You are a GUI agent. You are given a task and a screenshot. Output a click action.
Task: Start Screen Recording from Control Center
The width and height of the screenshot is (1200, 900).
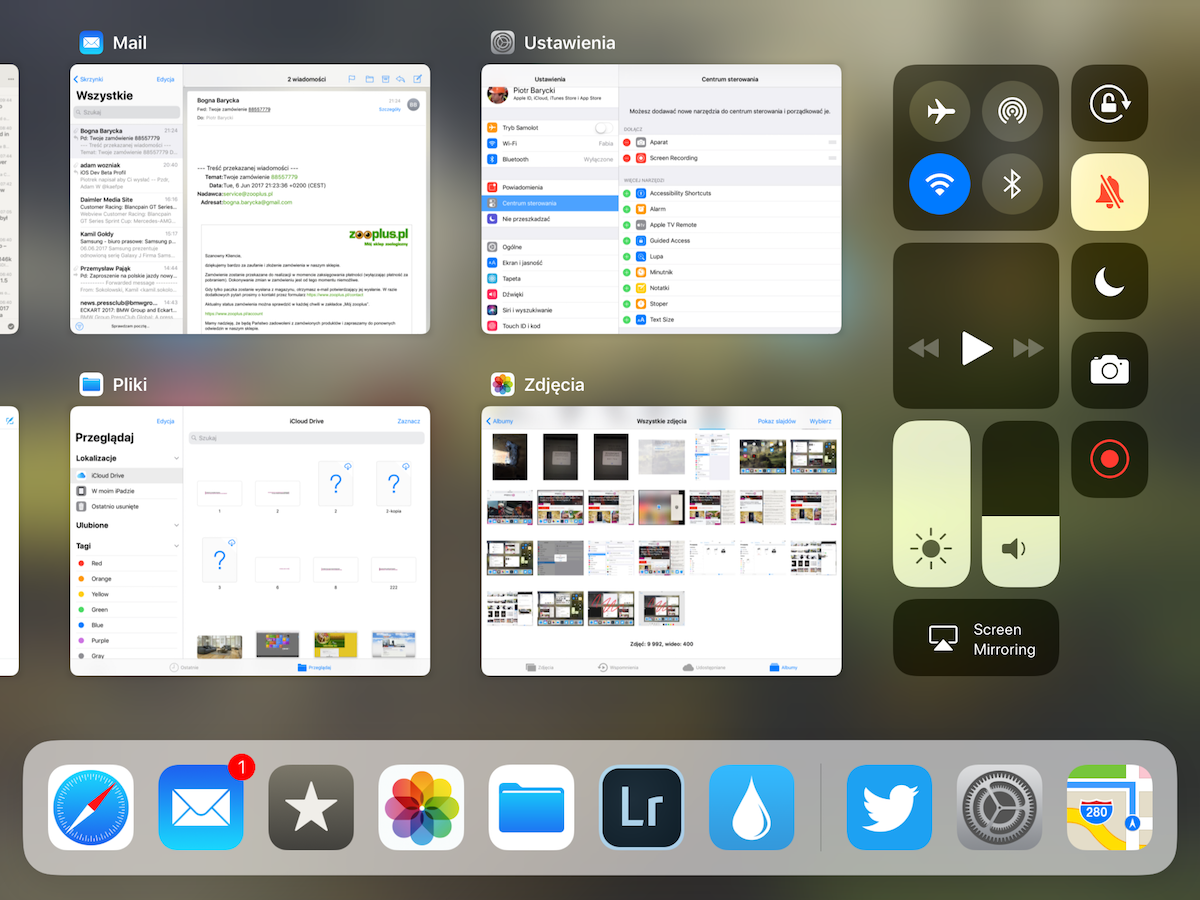coord(1109,460)
